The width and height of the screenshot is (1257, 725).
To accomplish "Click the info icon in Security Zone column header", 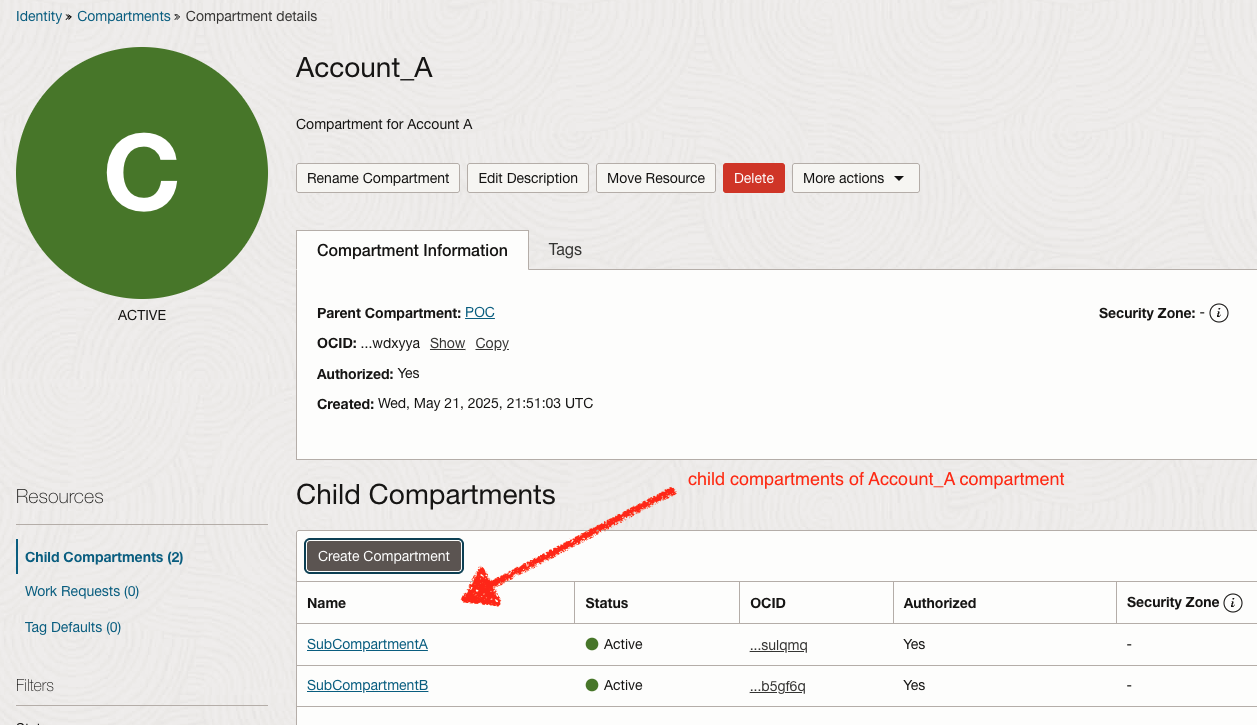I will click(x=1233, y=602).
